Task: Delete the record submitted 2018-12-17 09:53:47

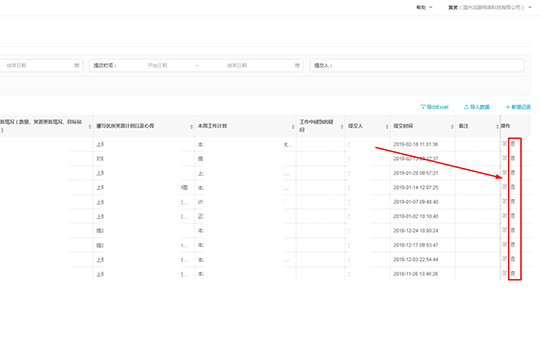Action: tap(513, 245)
